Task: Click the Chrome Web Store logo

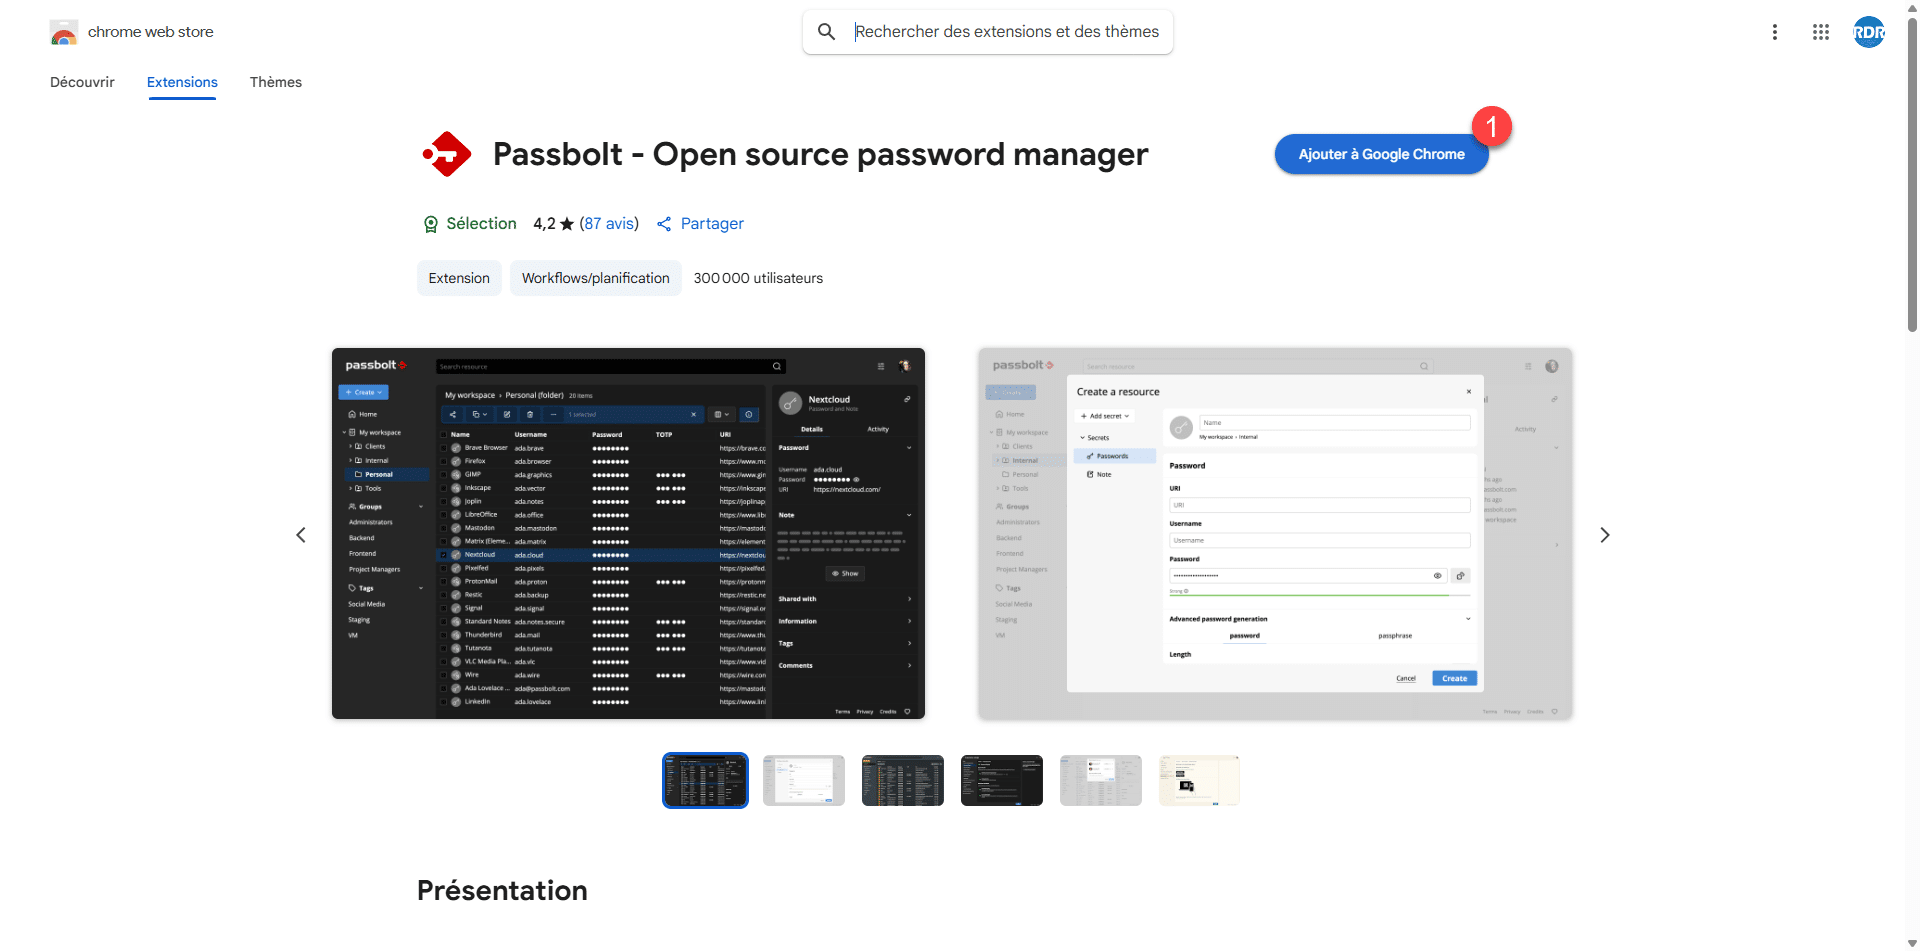Action: click(x=64, y=33)
